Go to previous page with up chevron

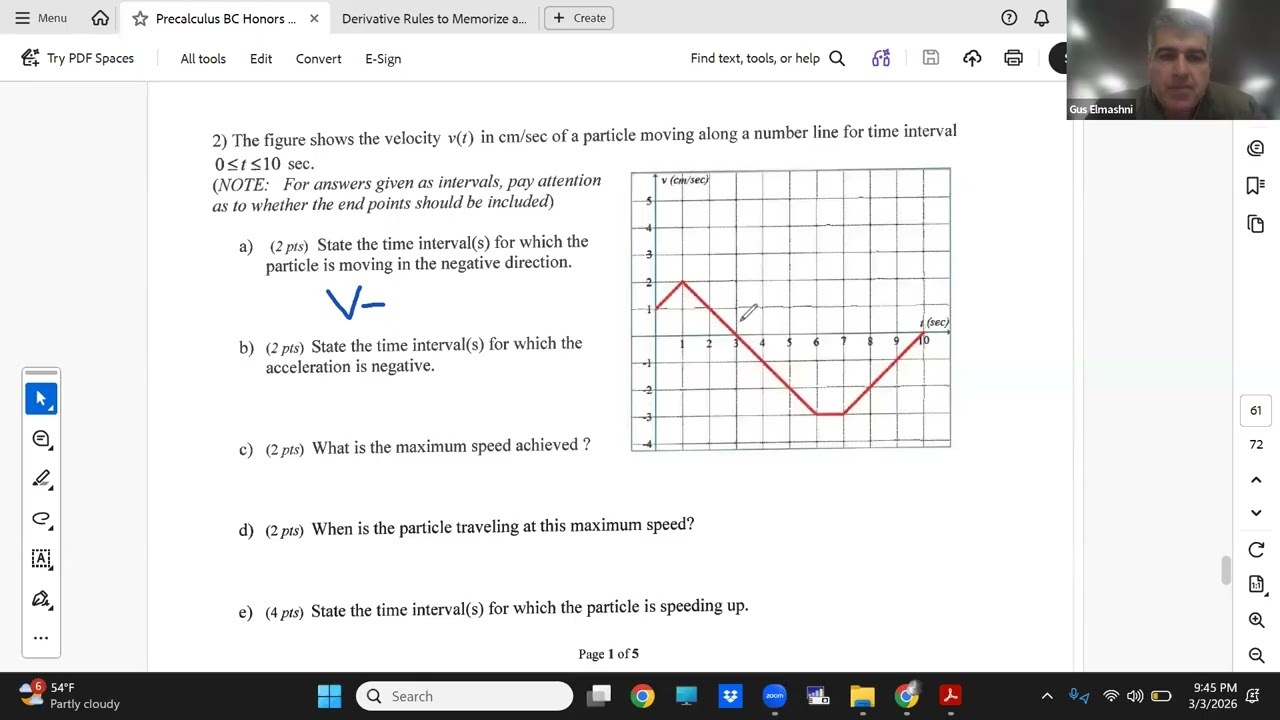pyautogui.click(x=1256, y=480)
